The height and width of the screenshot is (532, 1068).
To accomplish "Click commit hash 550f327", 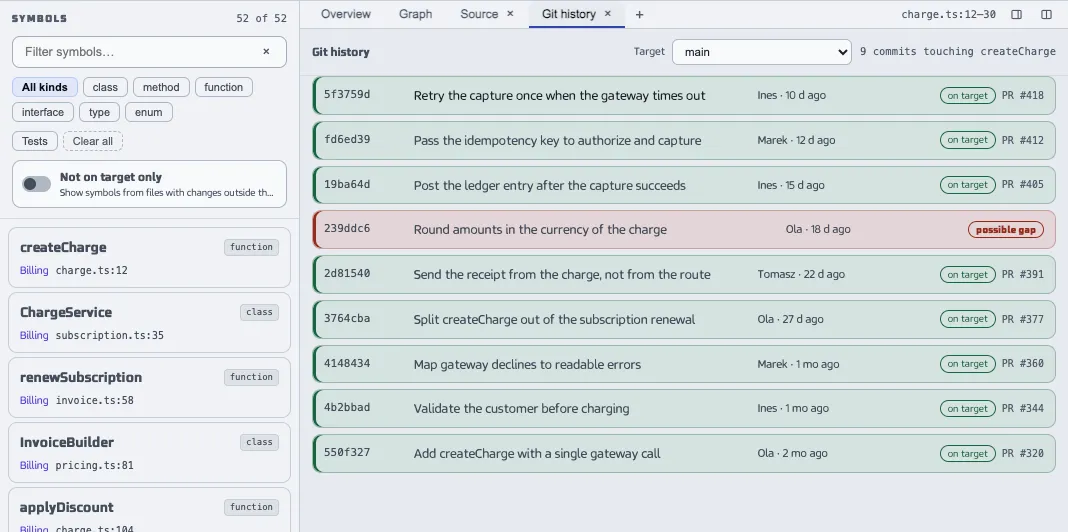I will point(347,453).
